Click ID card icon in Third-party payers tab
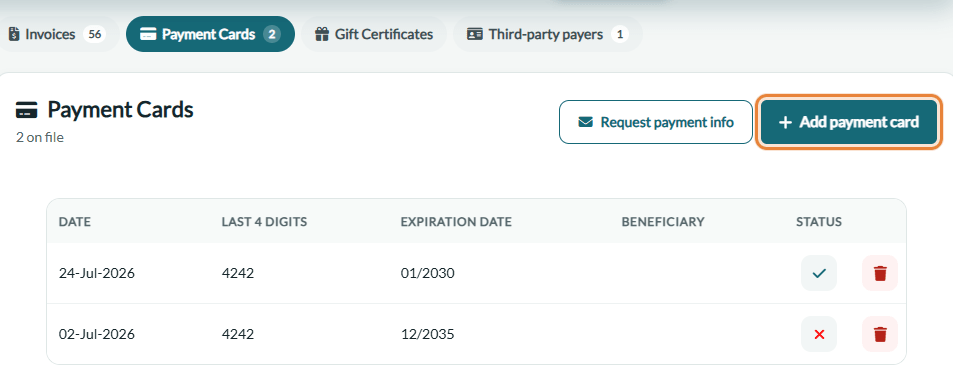Screen dimensions: 953x391 pos(474,34)
